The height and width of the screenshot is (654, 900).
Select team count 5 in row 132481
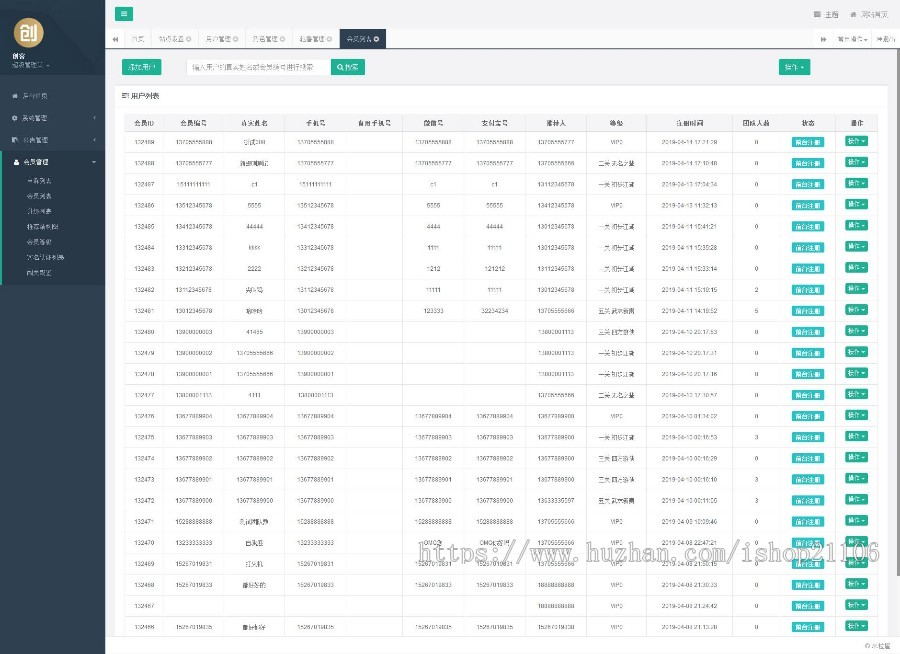click(756, 311)
